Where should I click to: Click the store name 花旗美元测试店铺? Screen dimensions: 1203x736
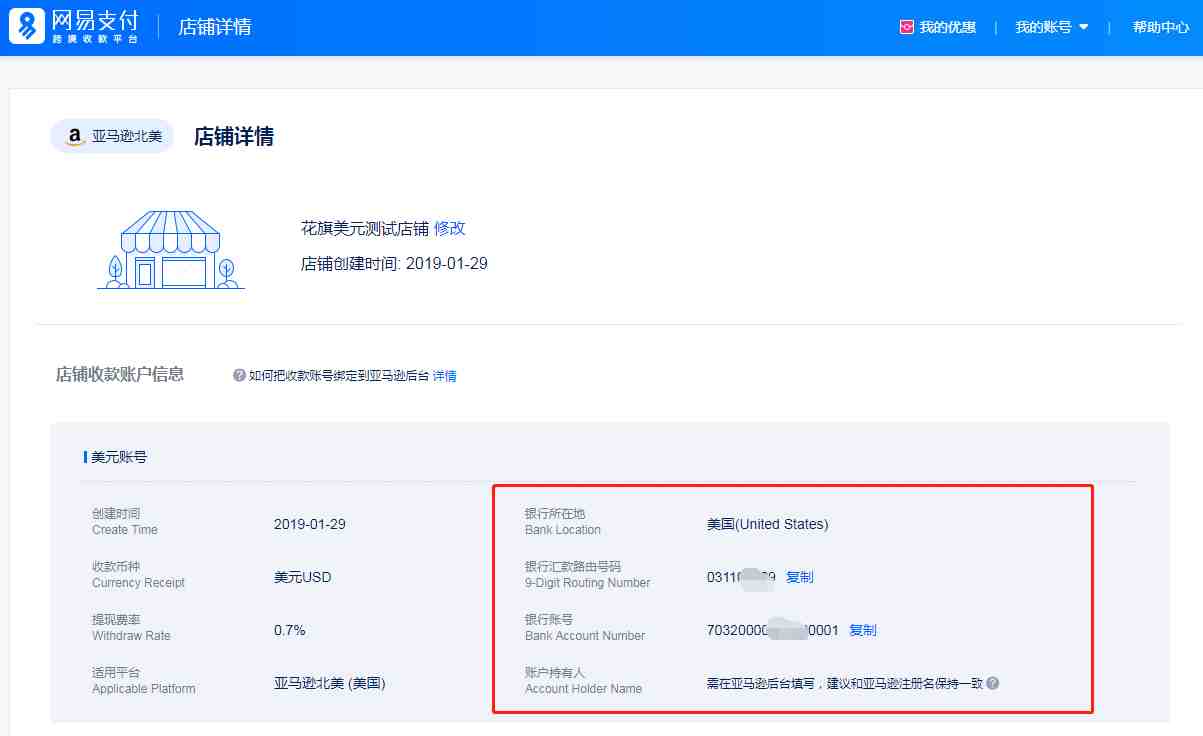pos(365,228)
